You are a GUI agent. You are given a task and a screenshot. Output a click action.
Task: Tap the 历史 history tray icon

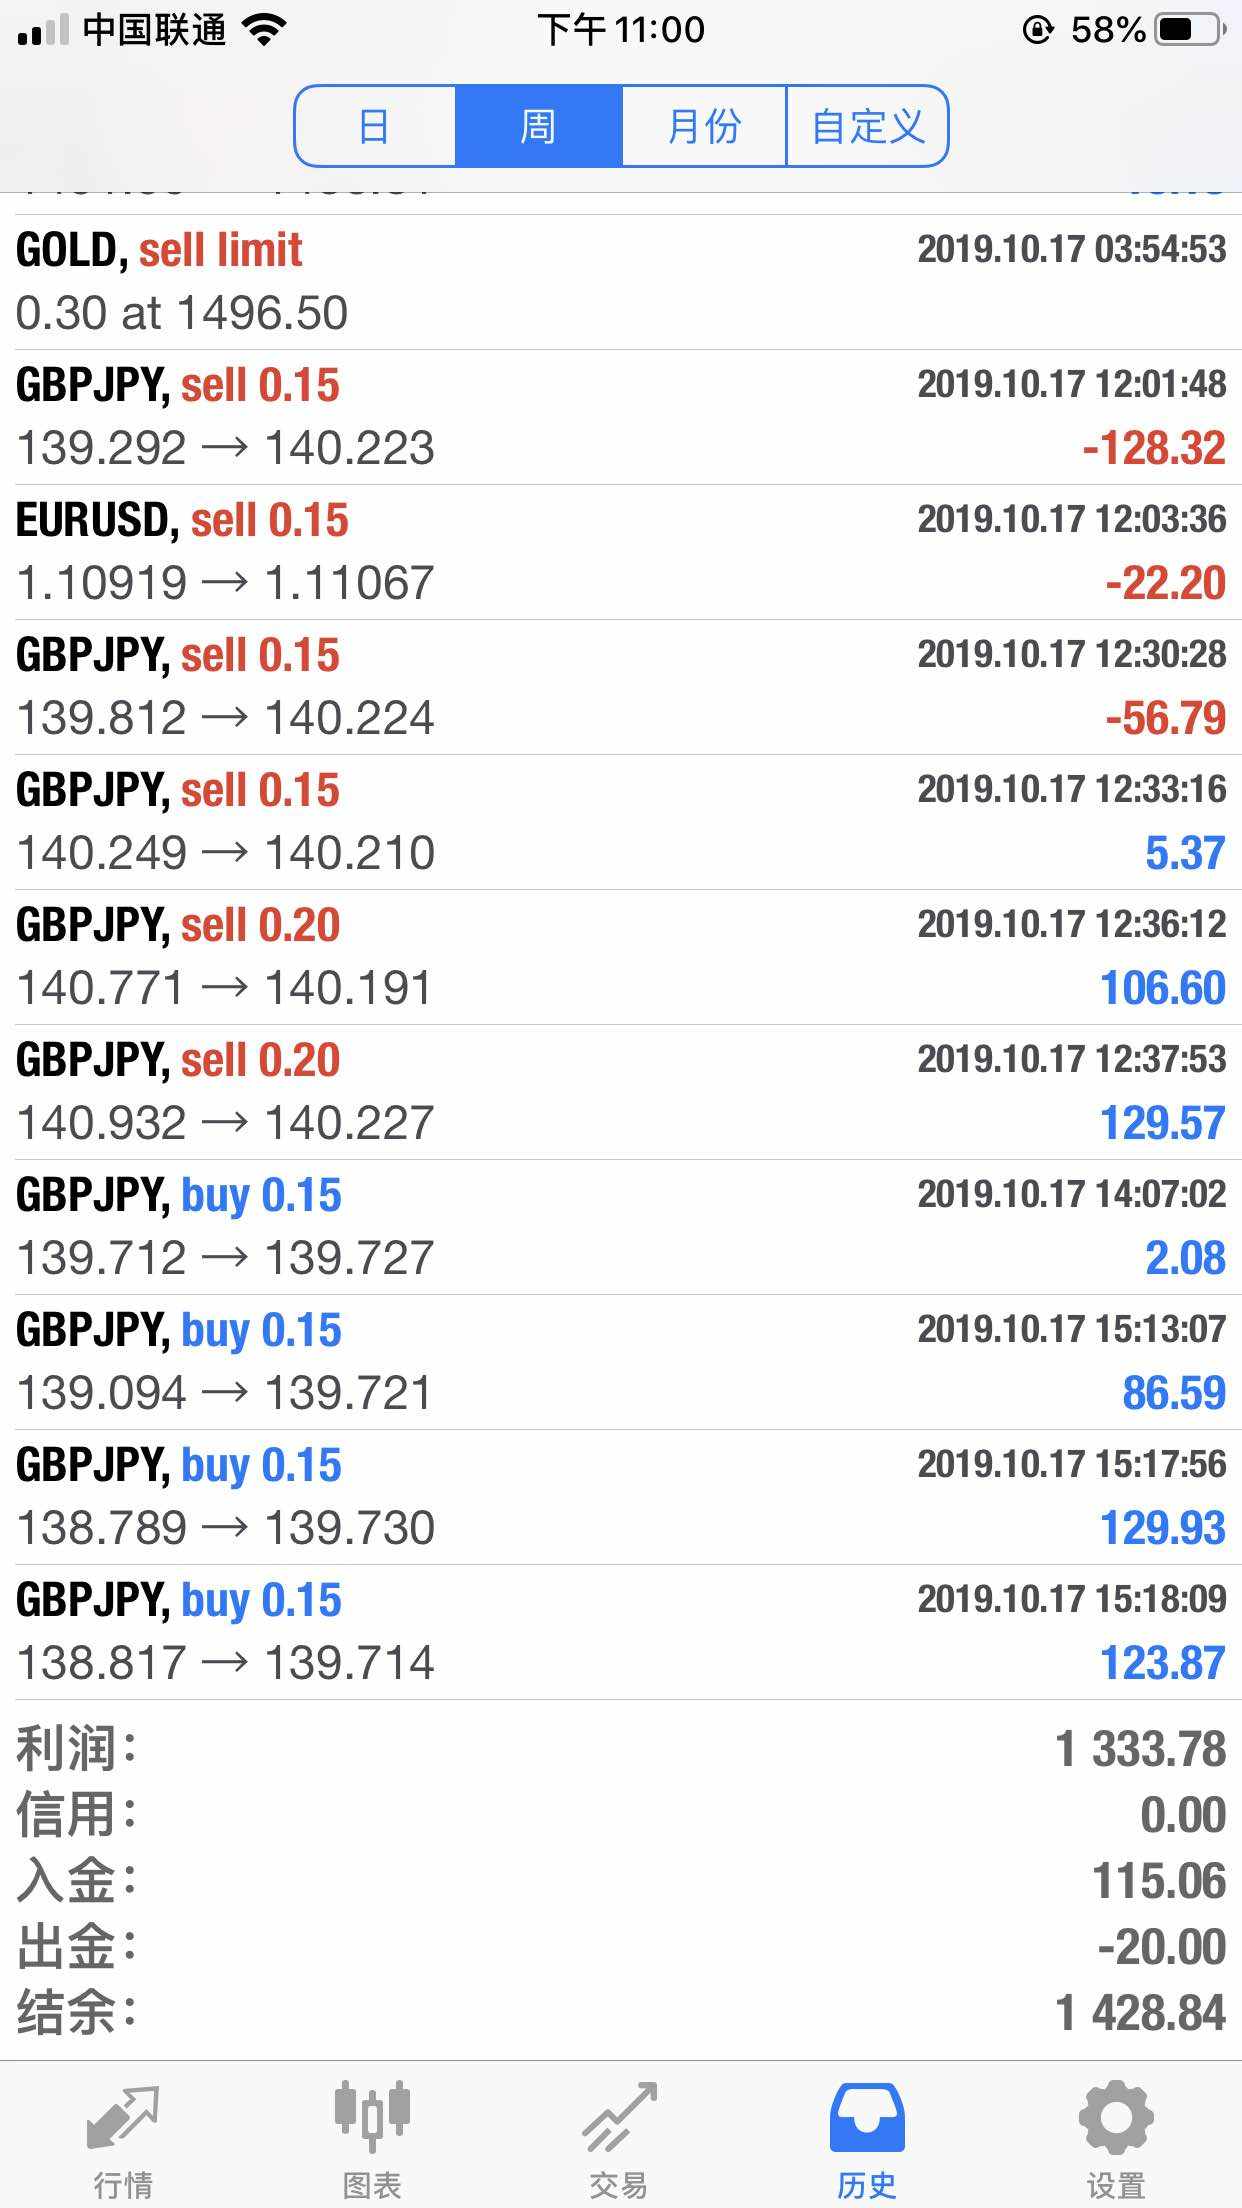tap(867, 2118)
